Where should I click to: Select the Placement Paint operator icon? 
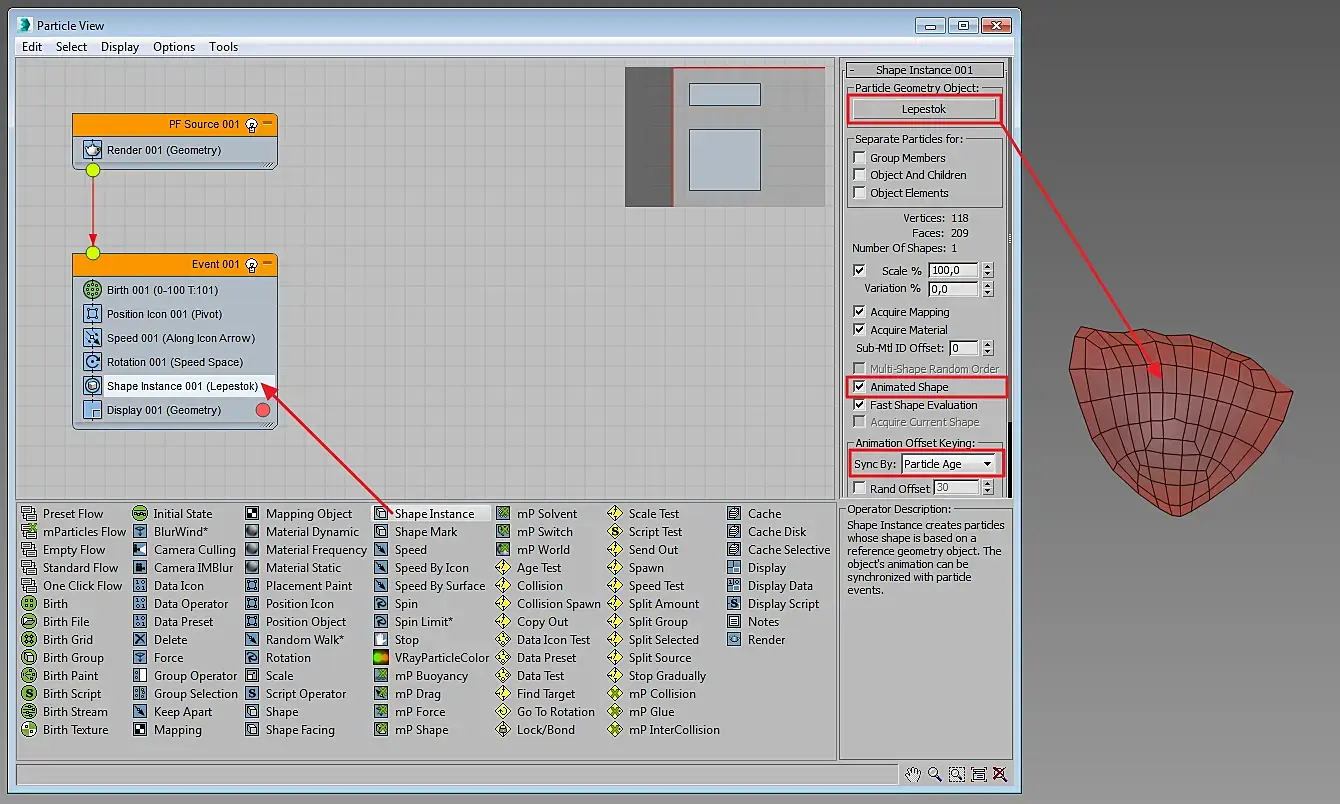coord(252,586)
